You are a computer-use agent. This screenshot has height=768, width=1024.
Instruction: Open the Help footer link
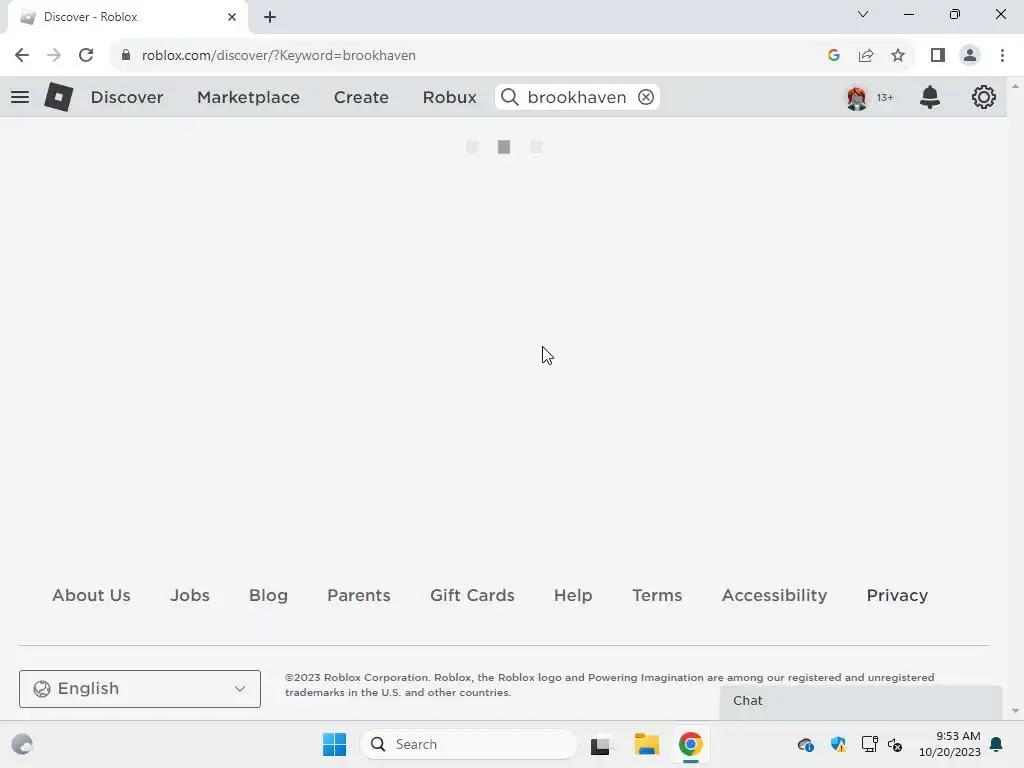coord(573,595)
